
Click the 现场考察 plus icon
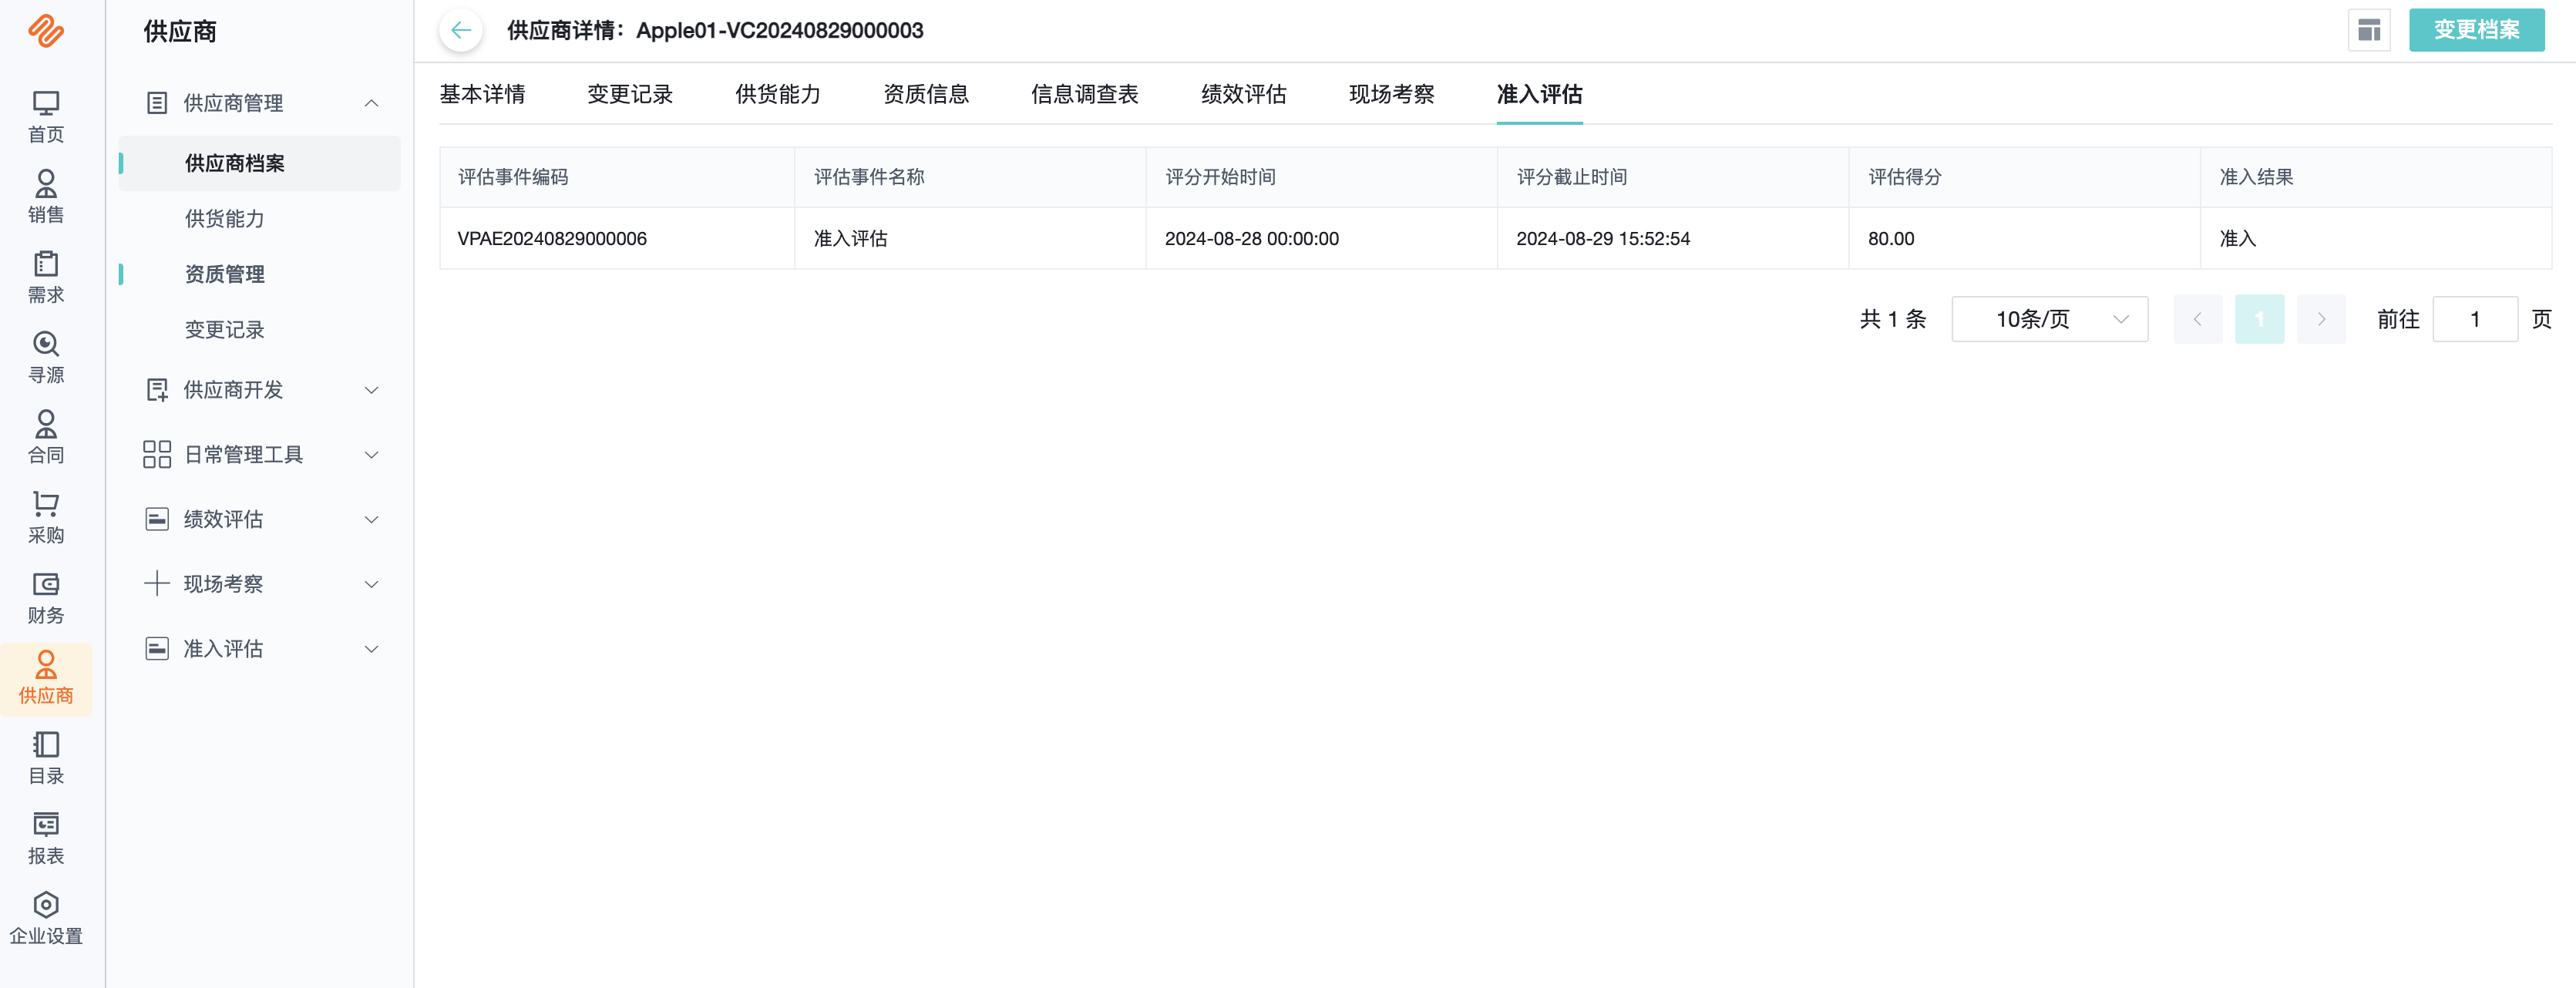[157, 583]
